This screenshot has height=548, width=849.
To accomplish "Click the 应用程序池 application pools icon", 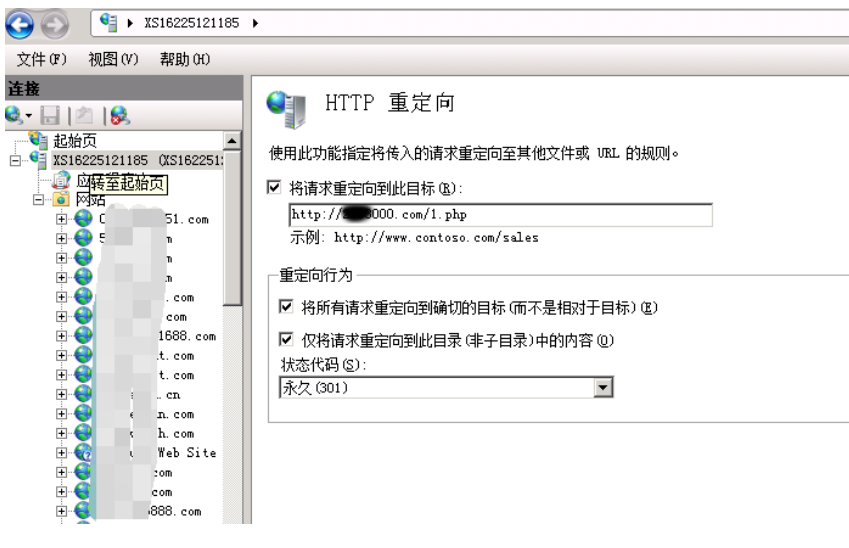I will pos(62,180).
